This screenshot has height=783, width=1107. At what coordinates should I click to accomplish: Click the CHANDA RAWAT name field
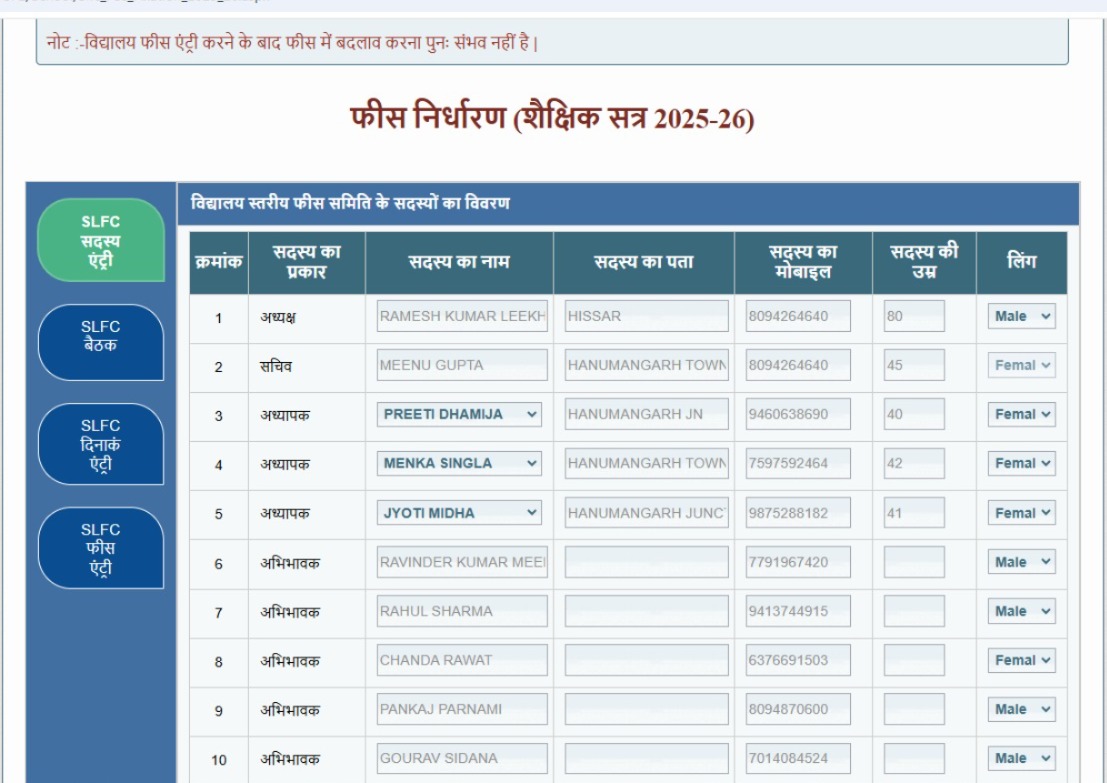coord(462,660)
